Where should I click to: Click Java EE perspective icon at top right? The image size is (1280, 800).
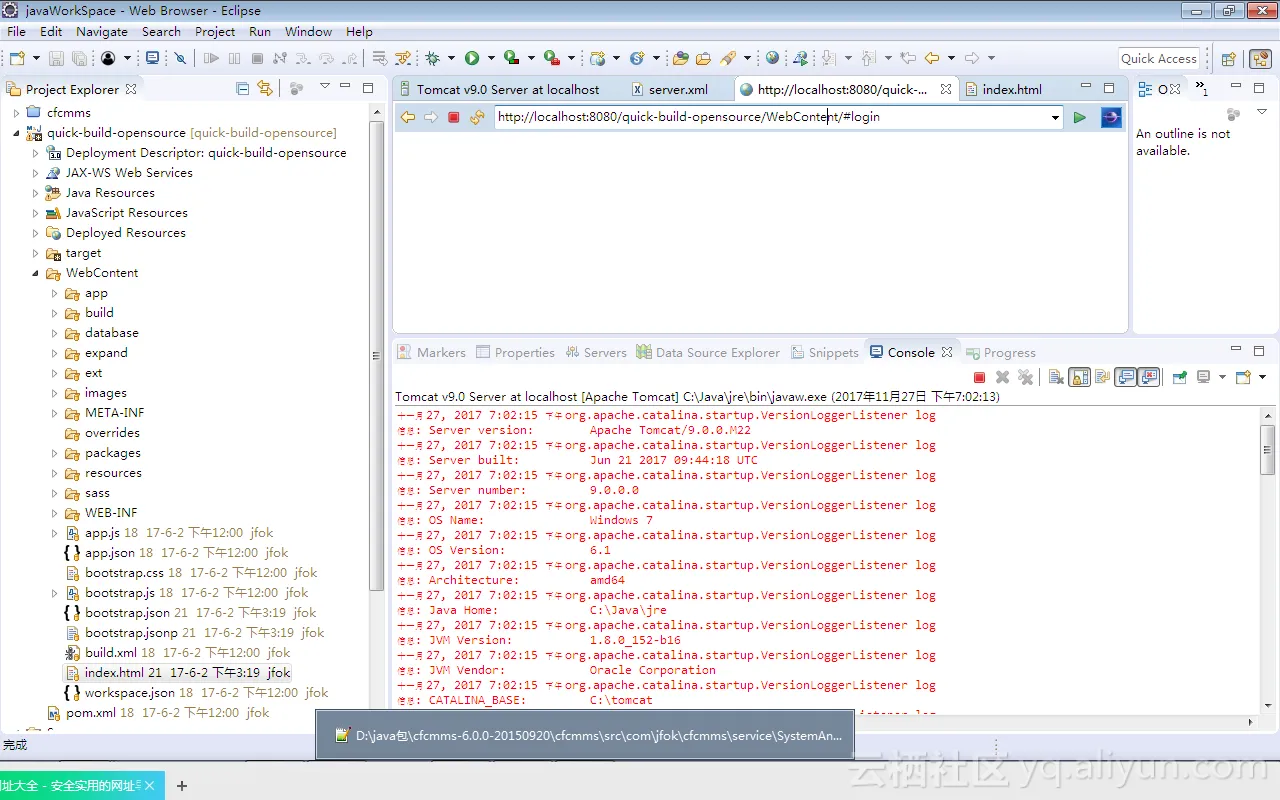pyautogui.click(x=1260, y=59)
